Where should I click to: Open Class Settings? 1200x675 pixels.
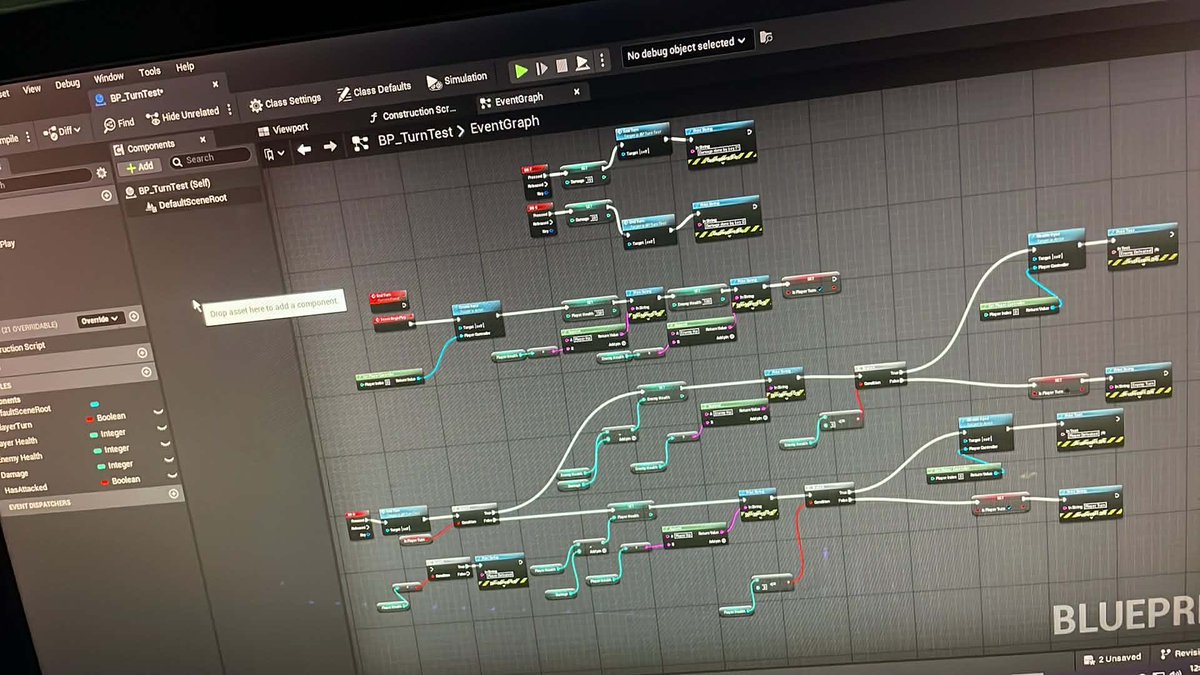click(285, 101)
